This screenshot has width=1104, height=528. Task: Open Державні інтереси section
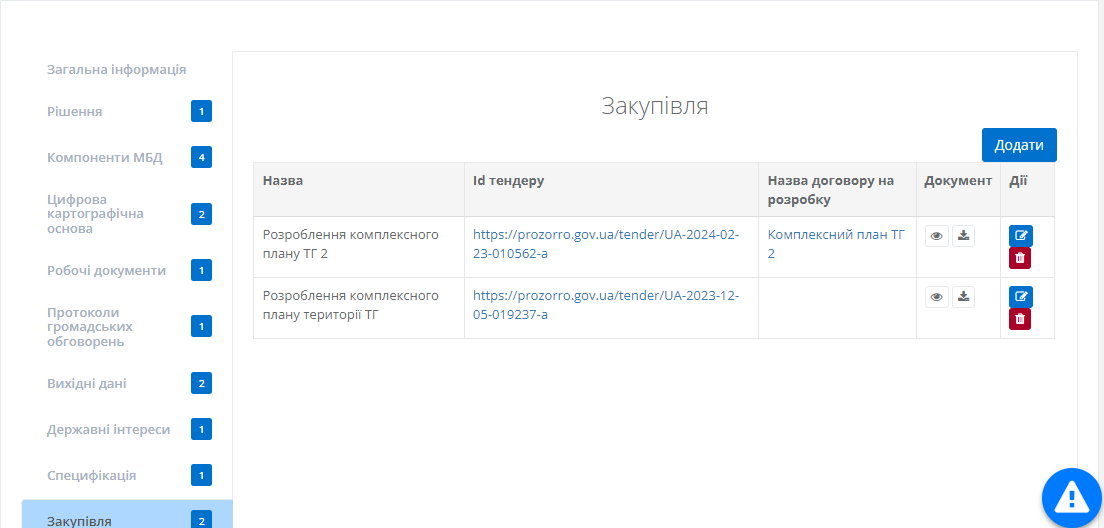tap(108, 429)
